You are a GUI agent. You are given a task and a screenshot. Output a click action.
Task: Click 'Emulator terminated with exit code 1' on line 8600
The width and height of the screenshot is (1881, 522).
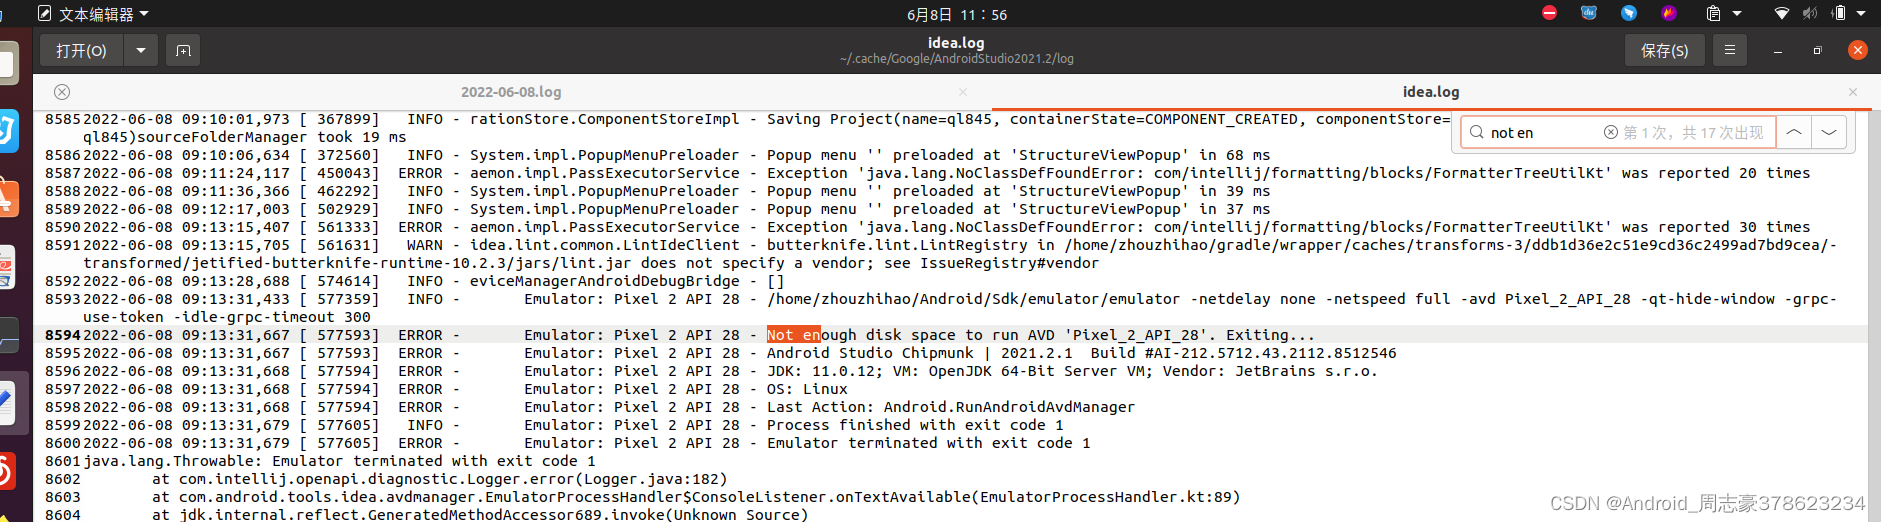pyautogui.click(x=928, y=443)
